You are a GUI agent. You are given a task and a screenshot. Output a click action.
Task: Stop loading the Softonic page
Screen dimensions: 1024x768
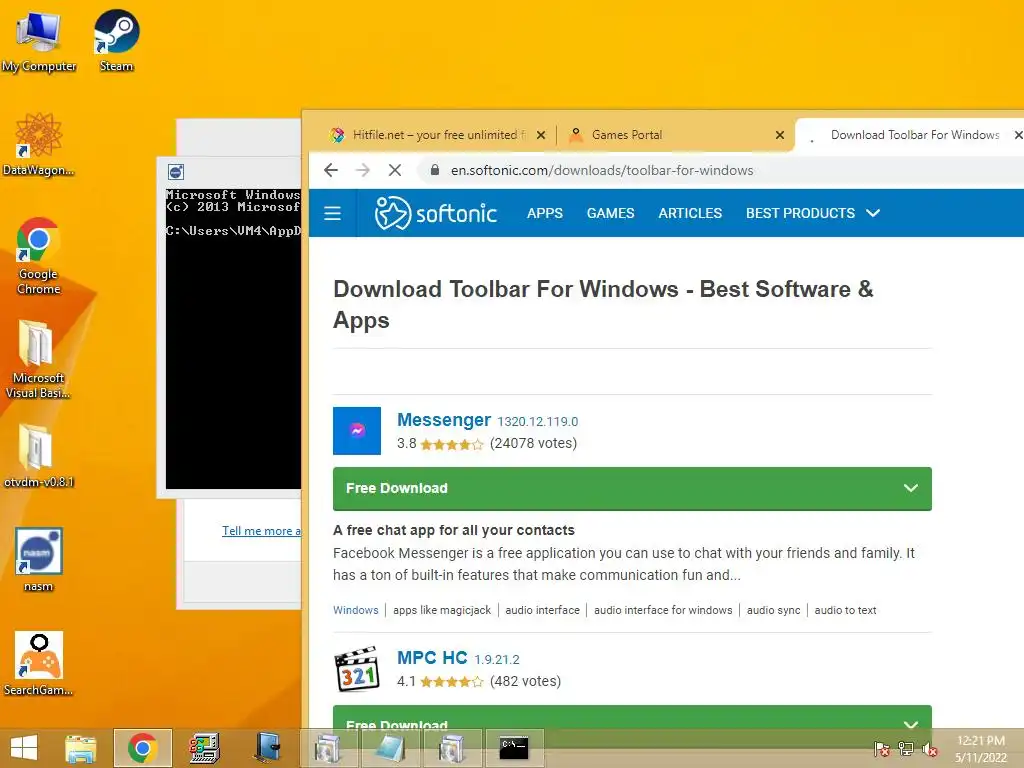[x=394, y=170]
